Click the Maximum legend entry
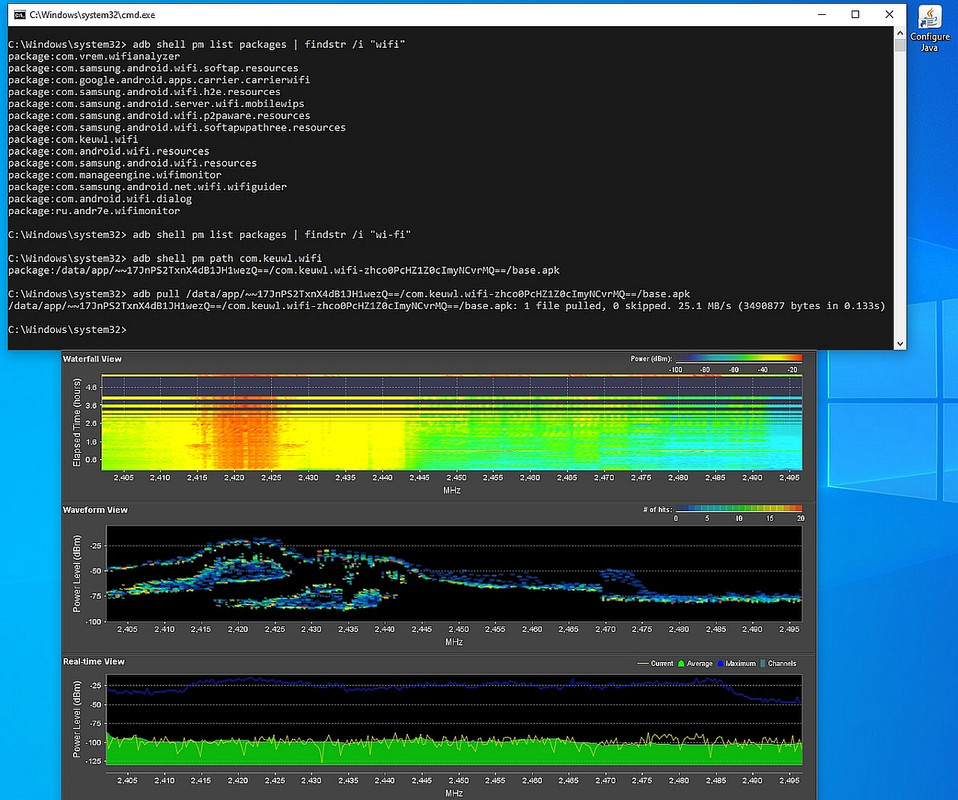 (x=737, y=663)
